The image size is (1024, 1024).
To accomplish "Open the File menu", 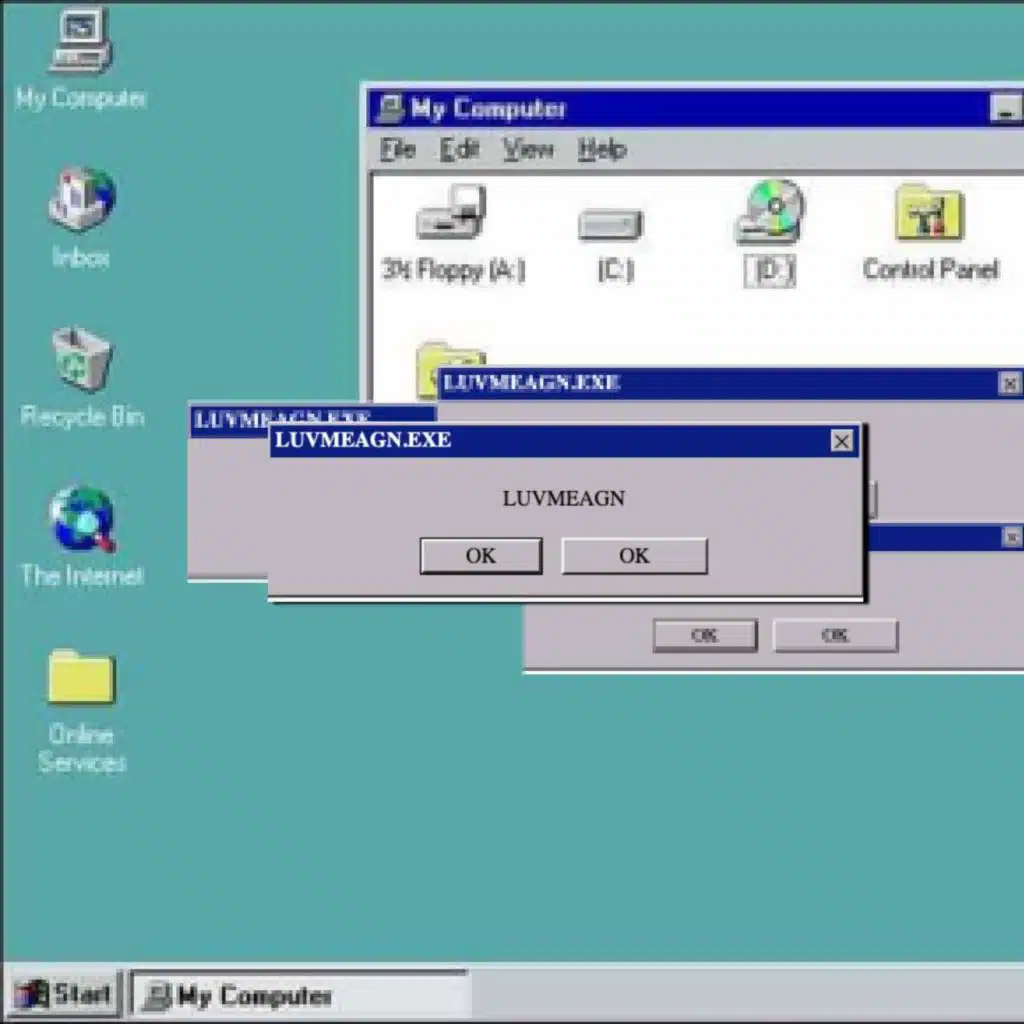I will tap(397, 150).
